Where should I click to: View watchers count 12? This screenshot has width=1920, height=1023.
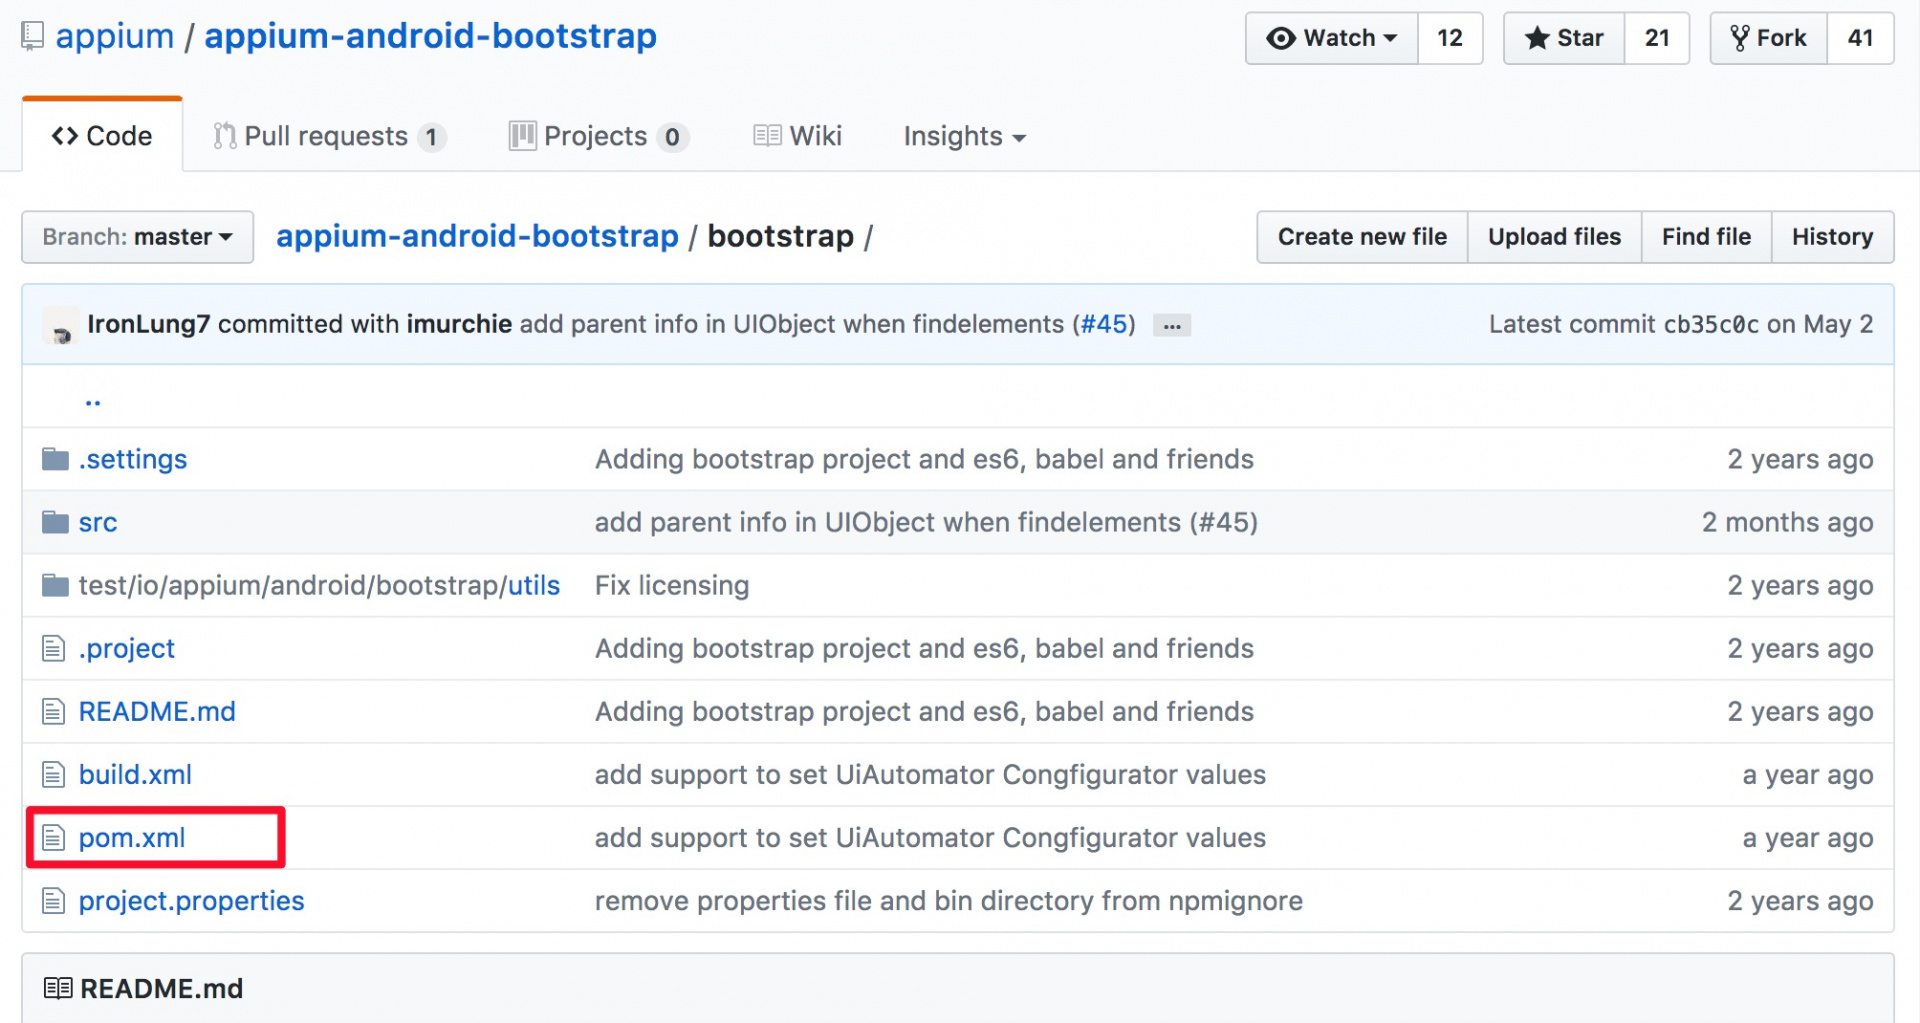click(x=1450, y=38)
